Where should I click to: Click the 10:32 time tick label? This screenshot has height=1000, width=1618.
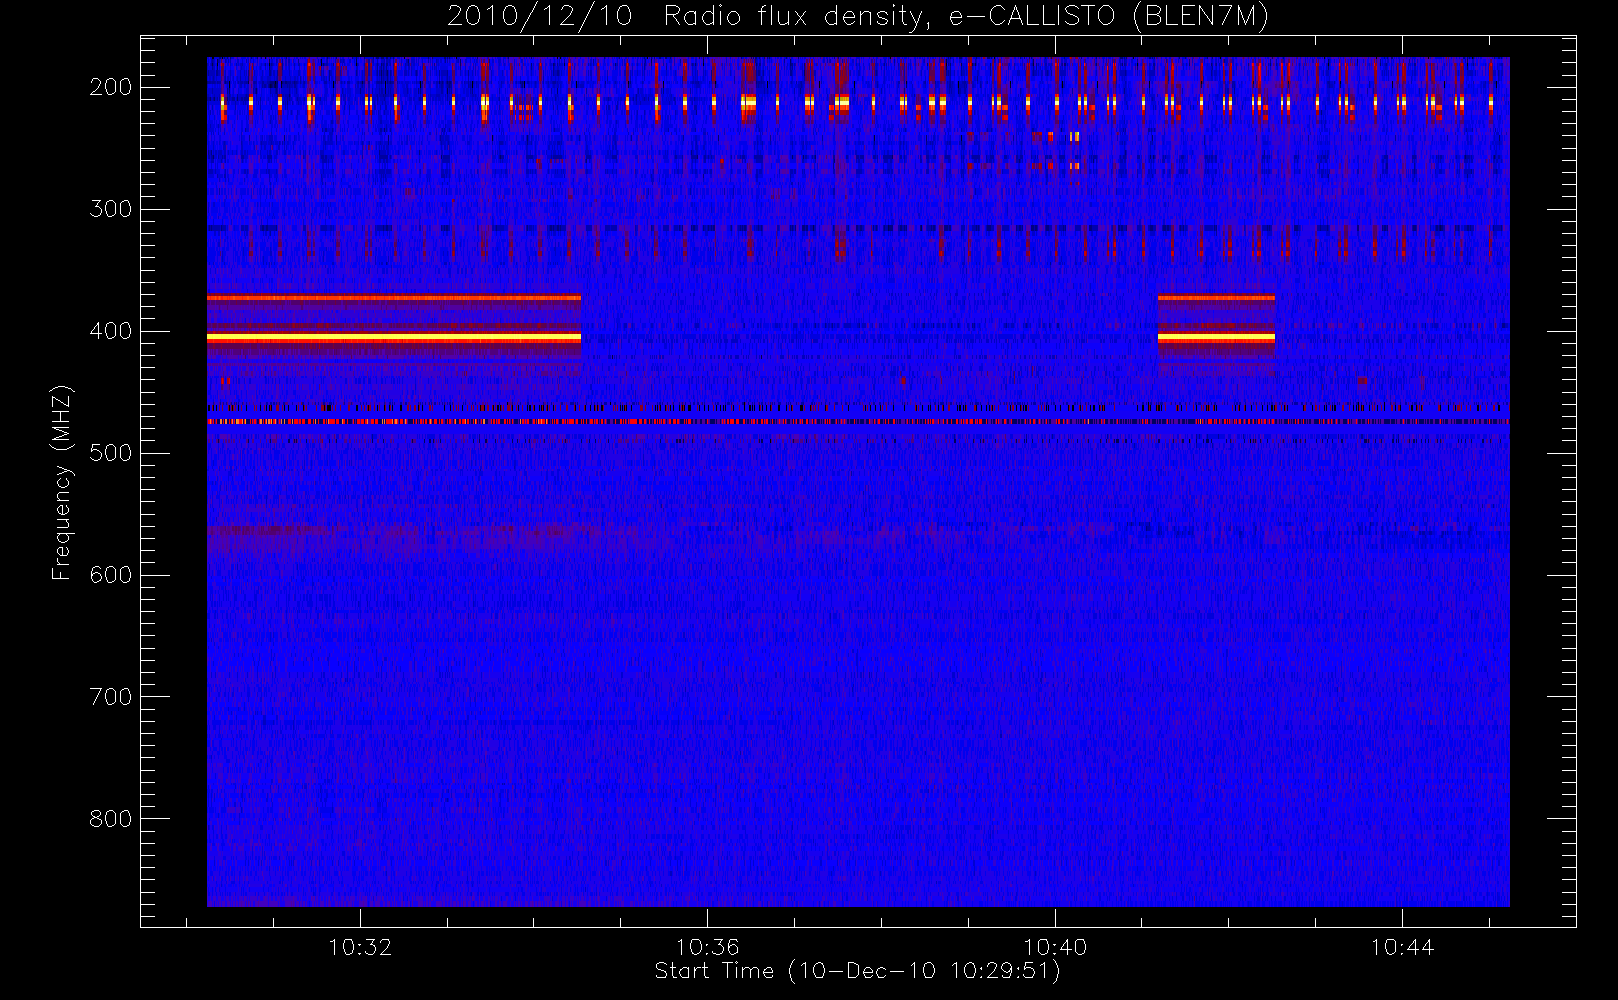pyautogui.click(x=360, y=947)
